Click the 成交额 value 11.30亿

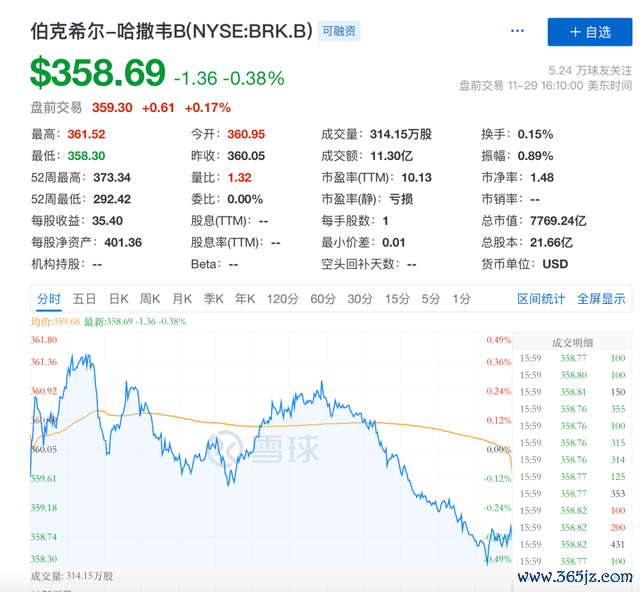pyautogui.click(x=391, y=156)
